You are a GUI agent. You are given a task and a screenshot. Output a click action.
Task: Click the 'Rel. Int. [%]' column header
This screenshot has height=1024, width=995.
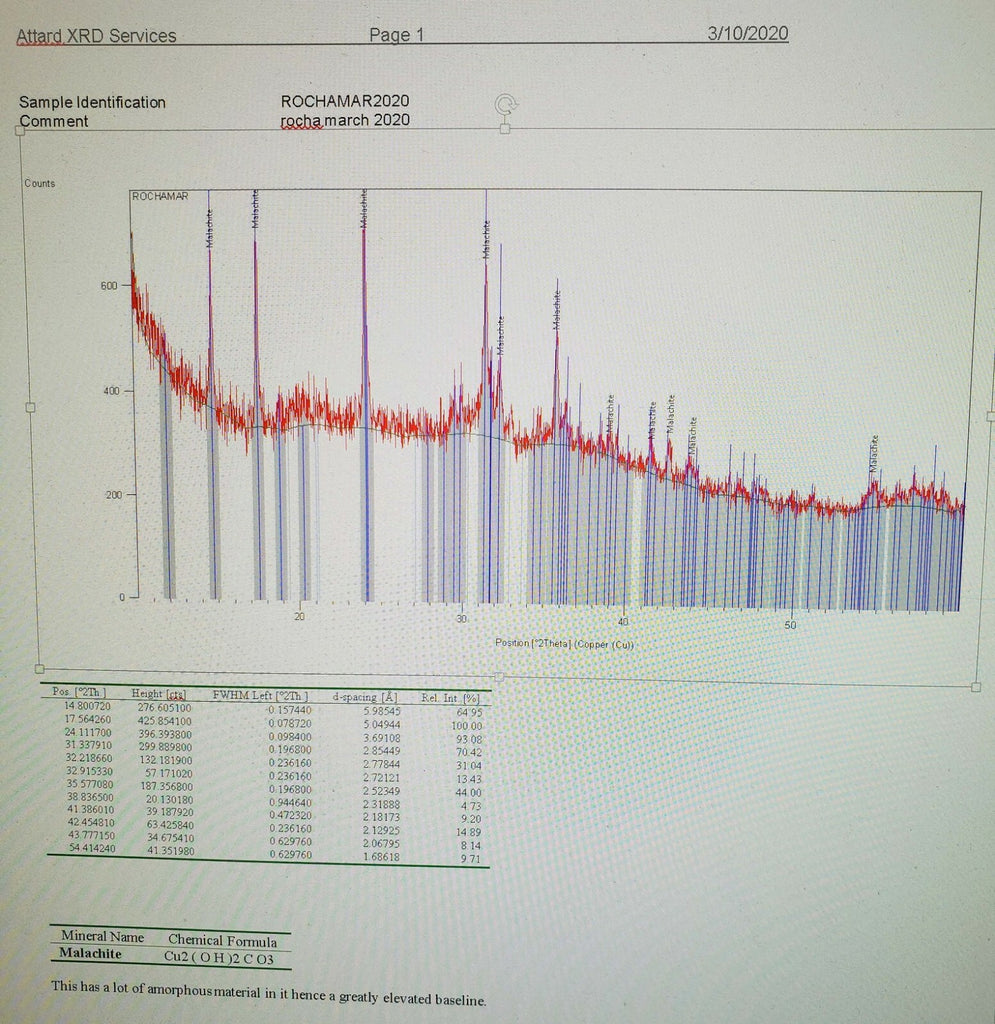click(x=451, y=697)
